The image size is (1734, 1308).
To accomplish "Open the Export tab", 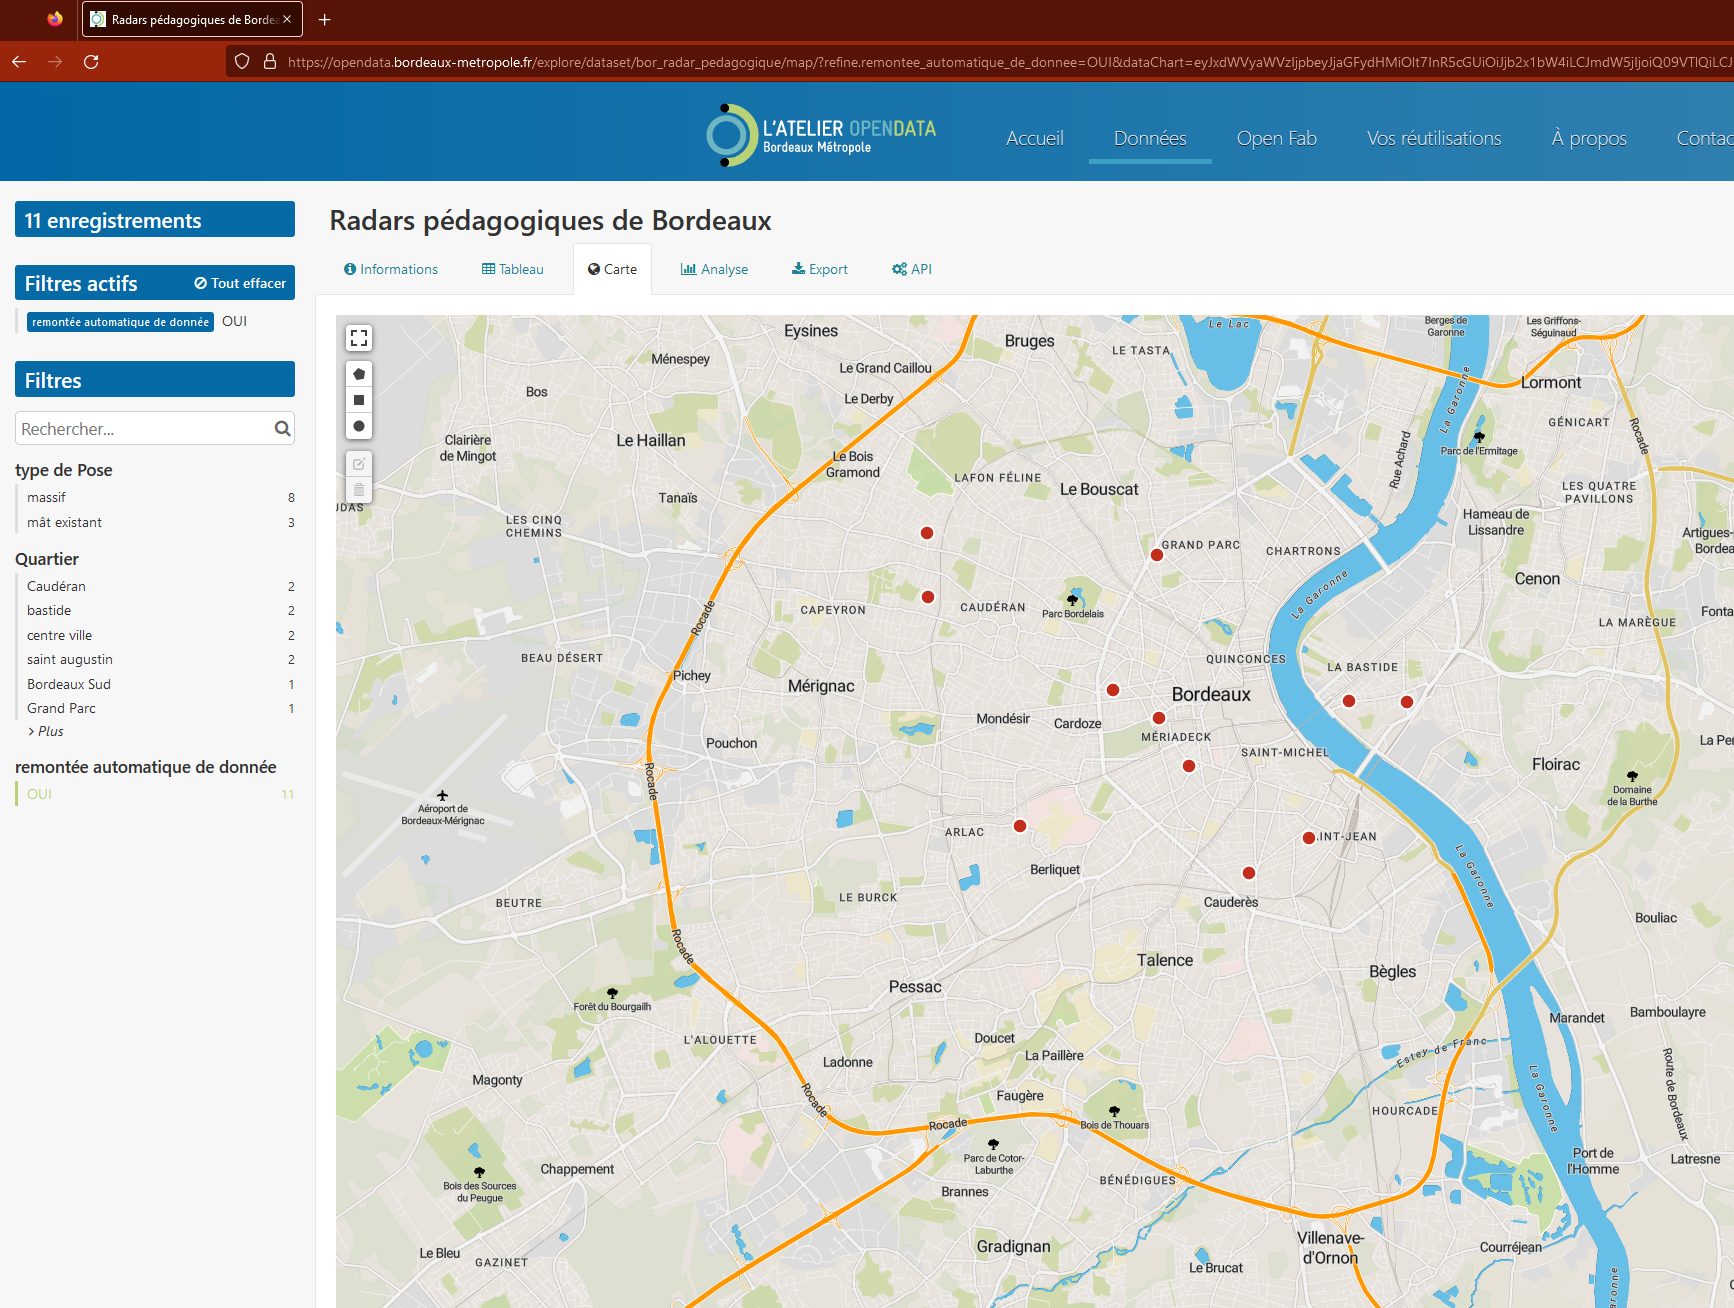I will (x=820, y=269).
